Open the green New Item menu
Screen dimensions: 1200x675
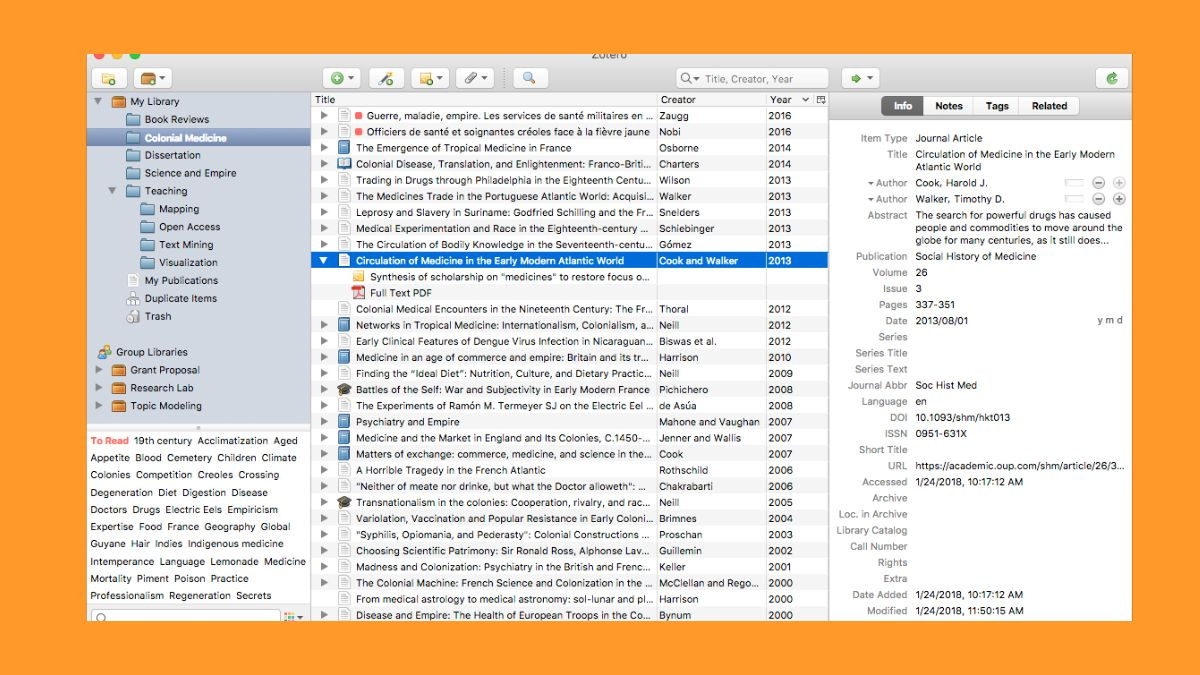pyautogui.click(x=342, y=78)
